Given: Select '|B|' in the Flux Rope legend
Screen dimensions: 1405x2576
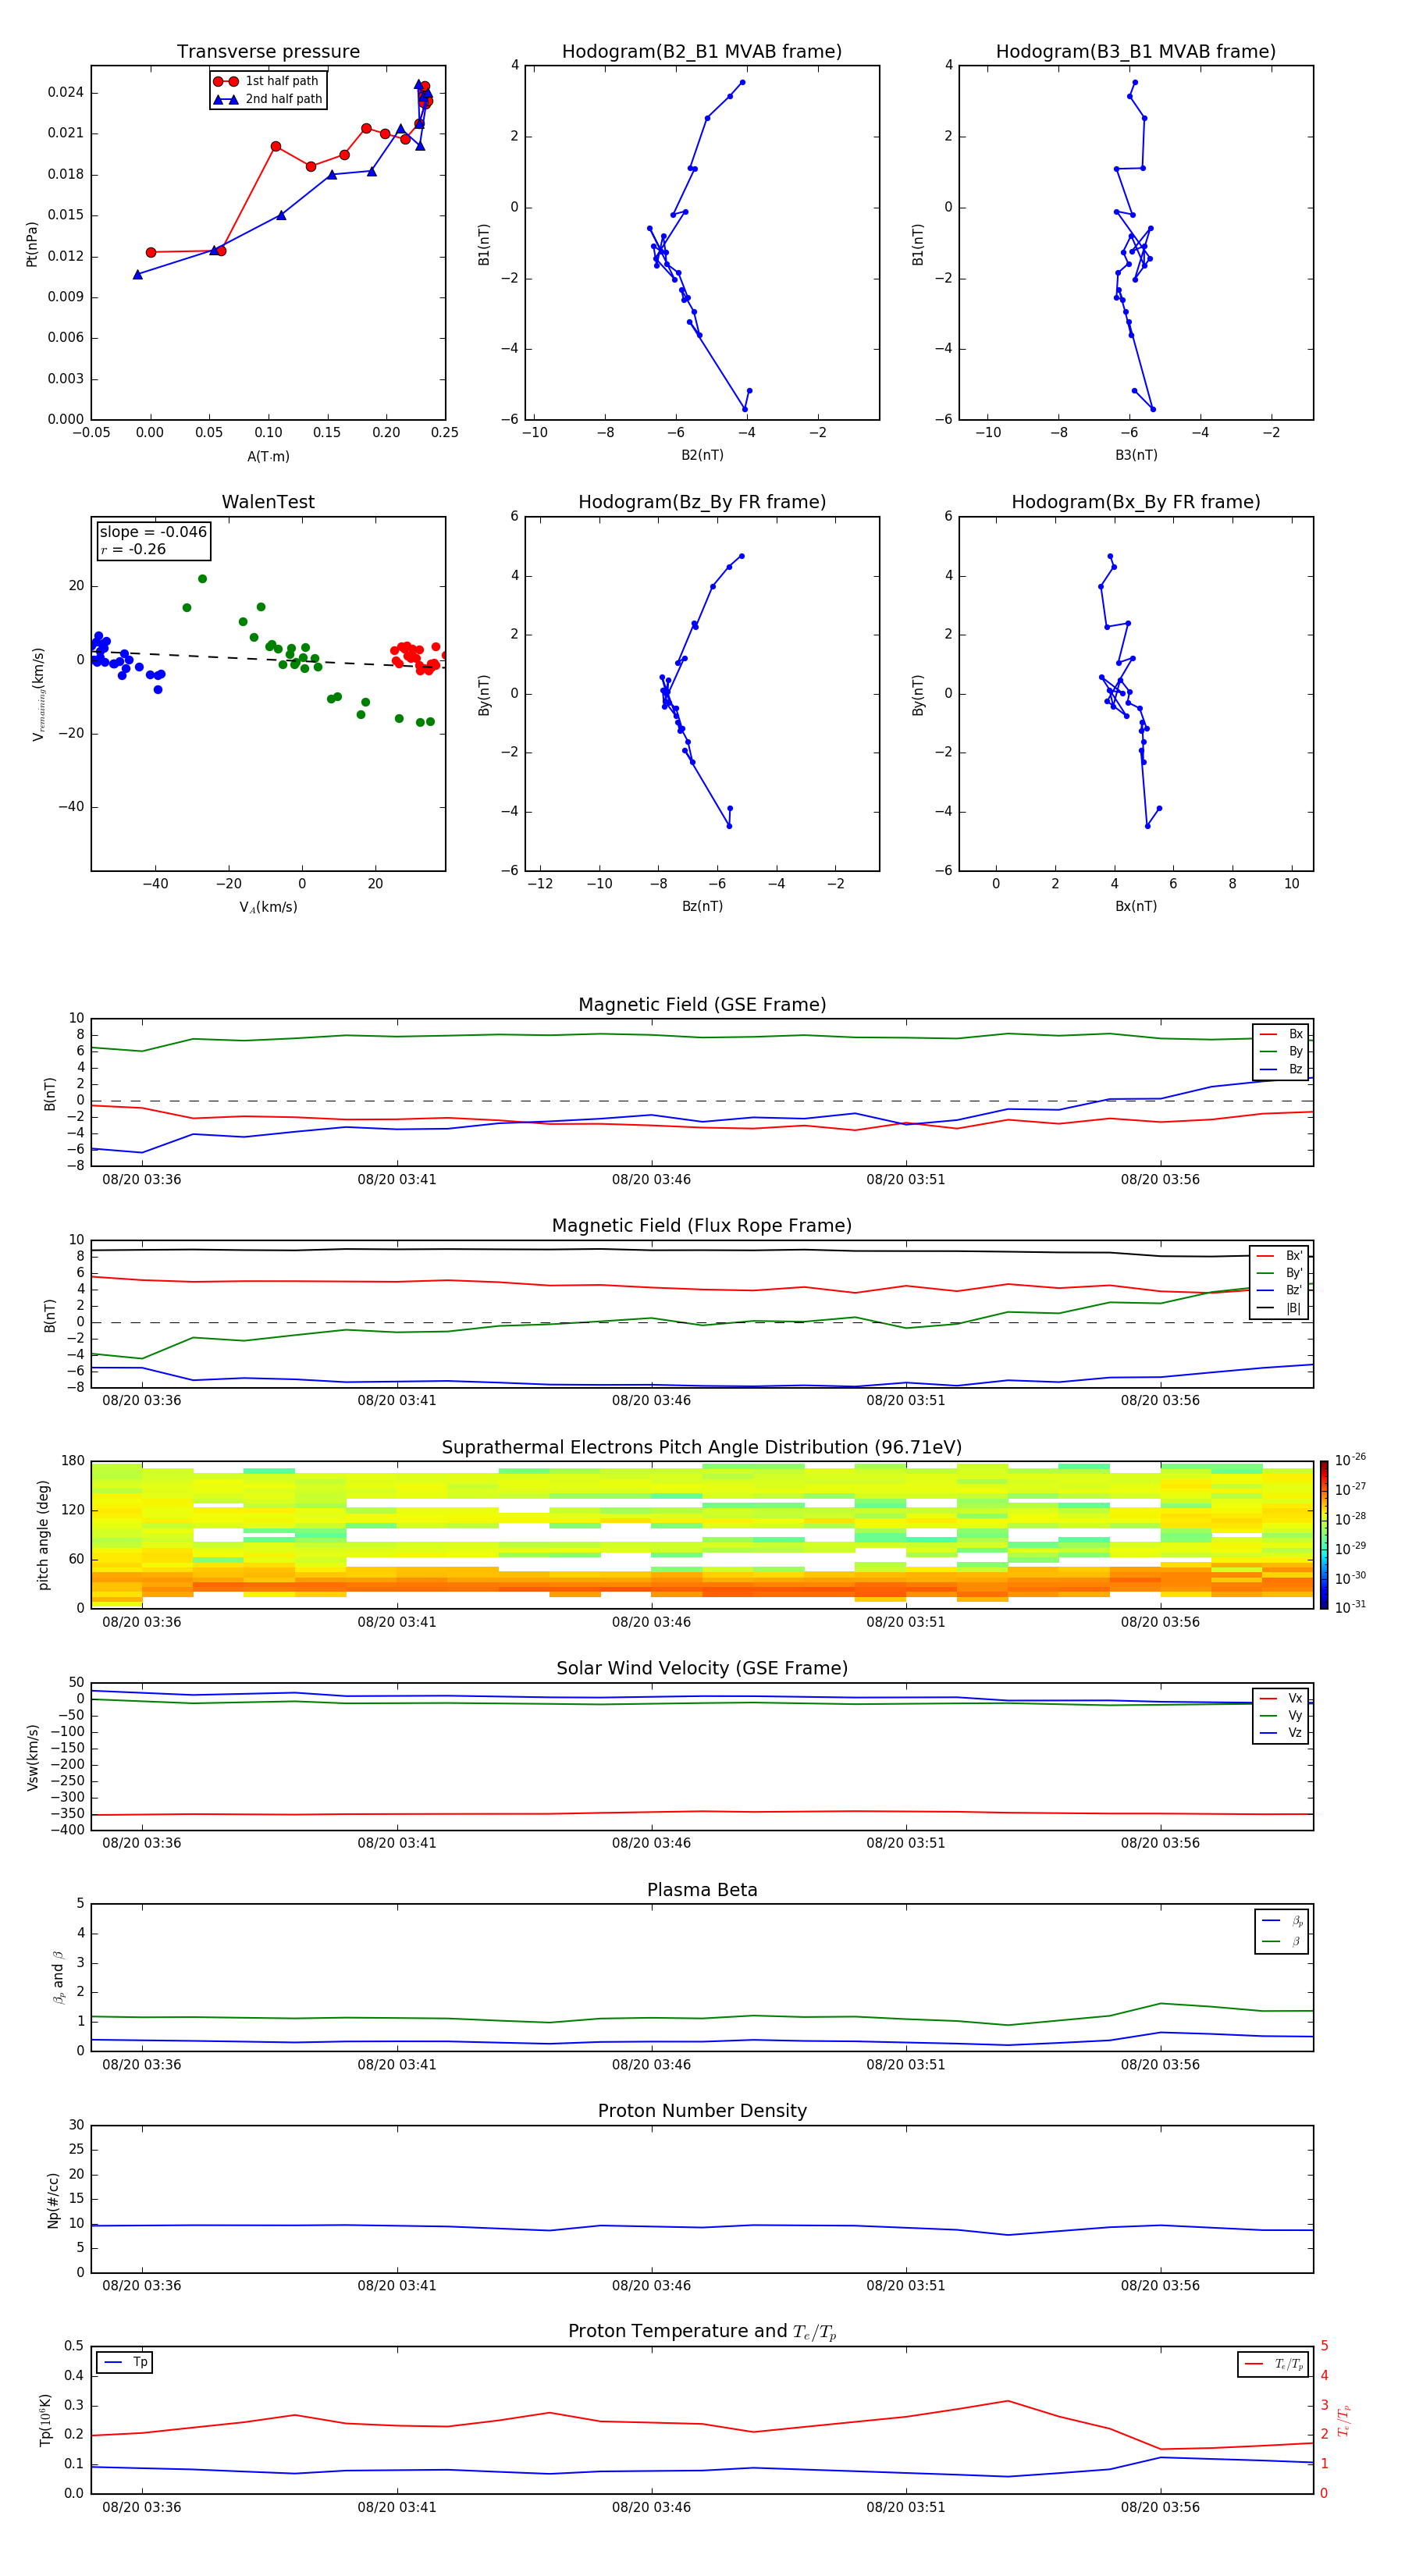Looking at the screenshot, I should (1281, 1308).
